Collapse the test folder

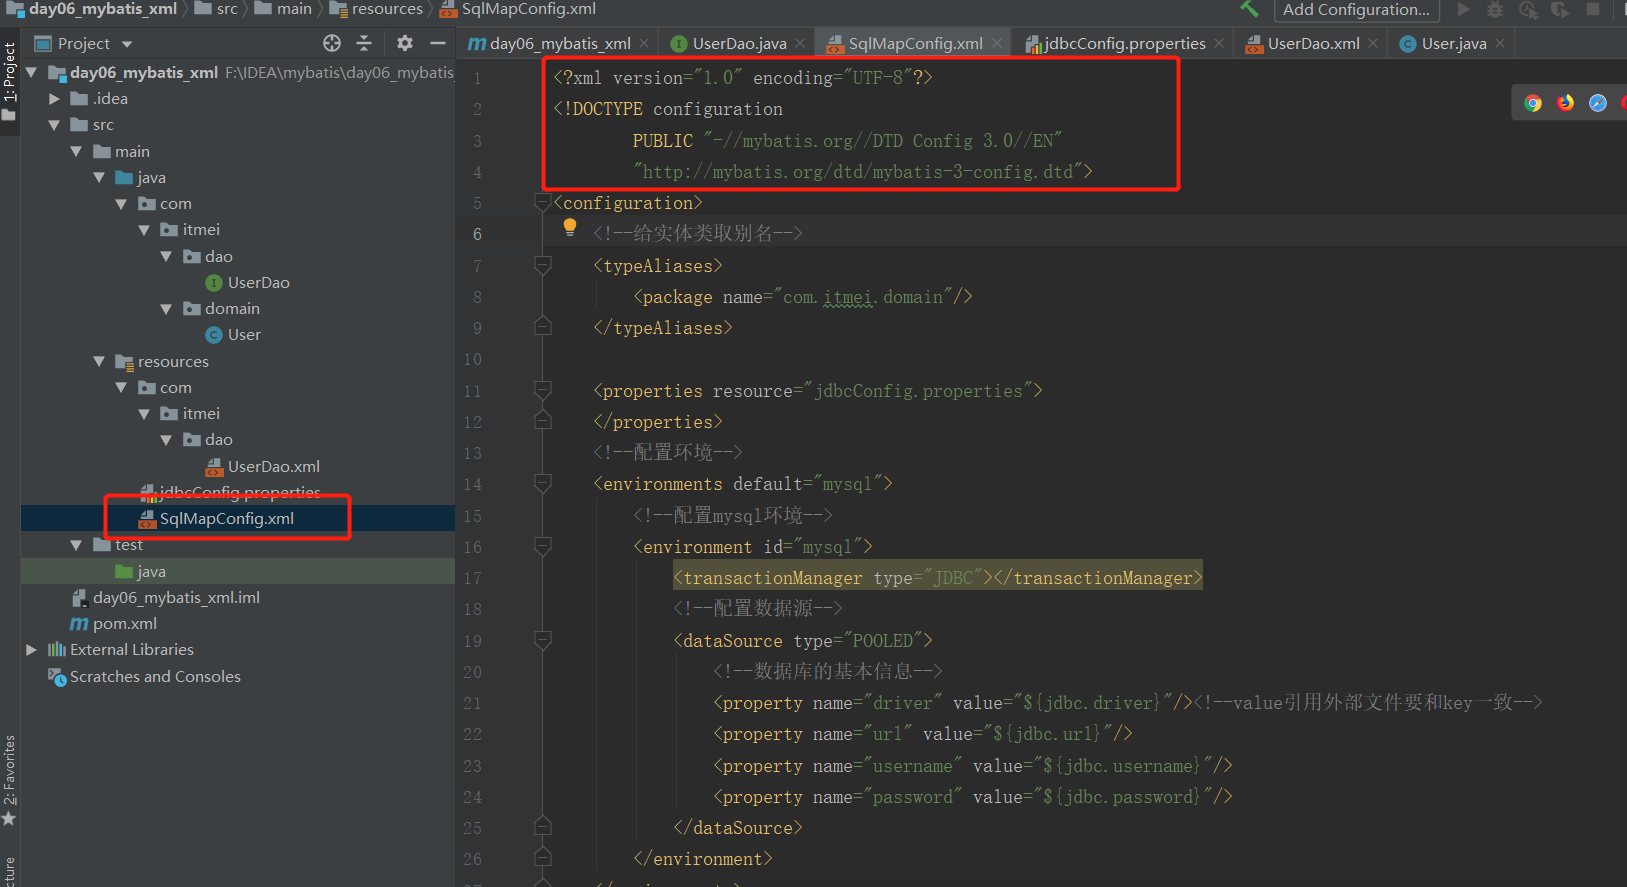[x=76, y=545]
